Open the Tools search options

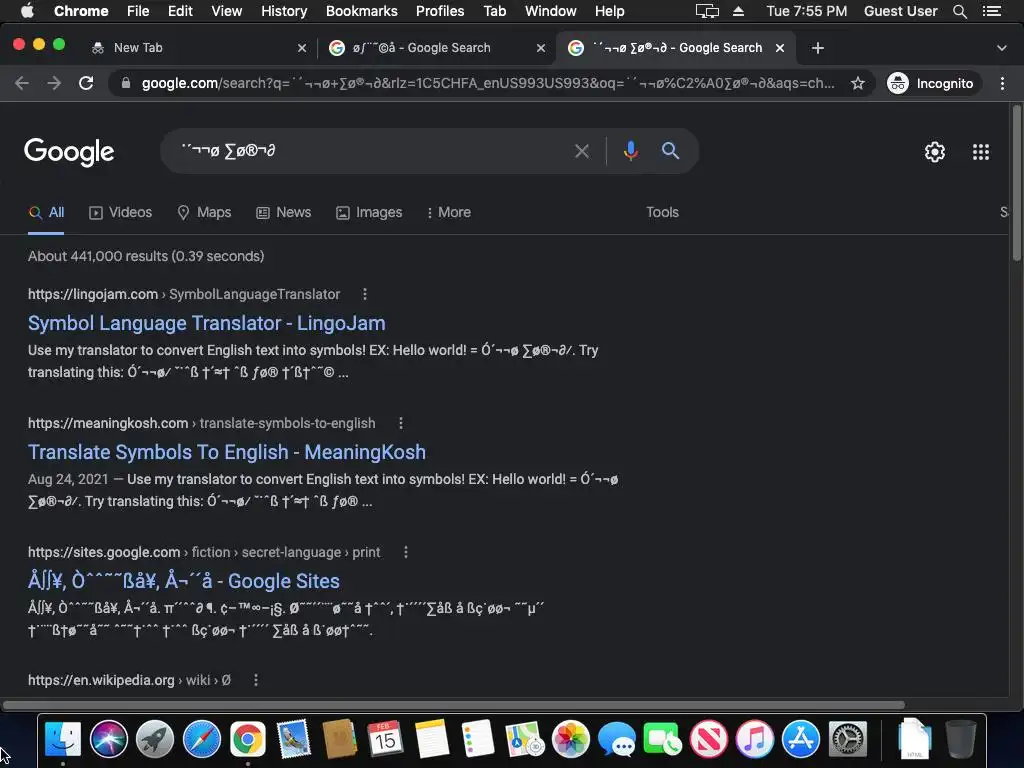point(662,212)
